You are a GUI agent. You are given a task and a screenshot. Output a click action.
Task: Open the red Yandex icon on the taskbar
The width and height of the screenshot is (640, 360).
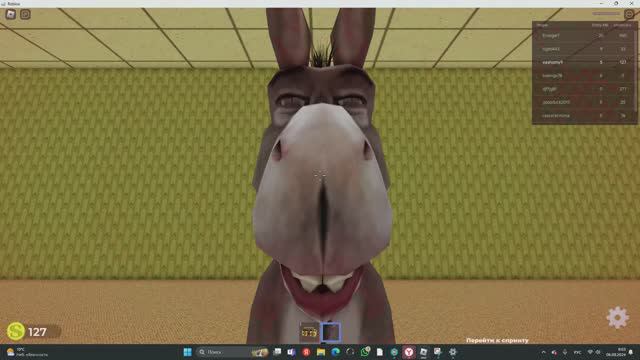(x=306, y=352)
